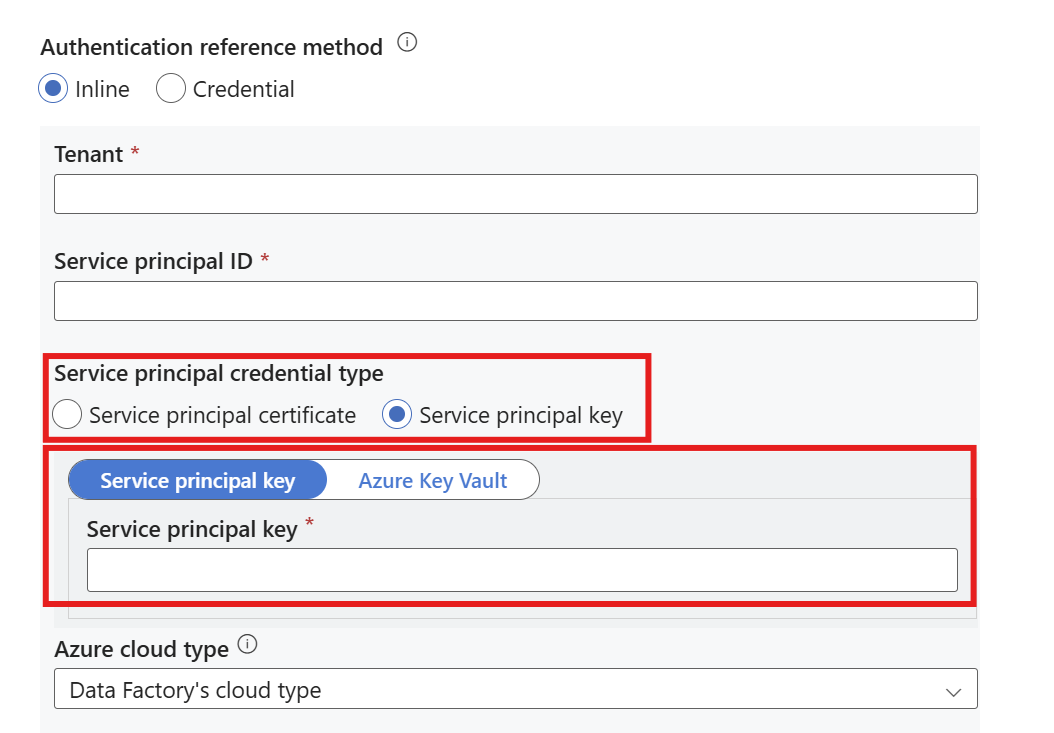
Task: Choose the Credential radio option
Action: (171, 89)
